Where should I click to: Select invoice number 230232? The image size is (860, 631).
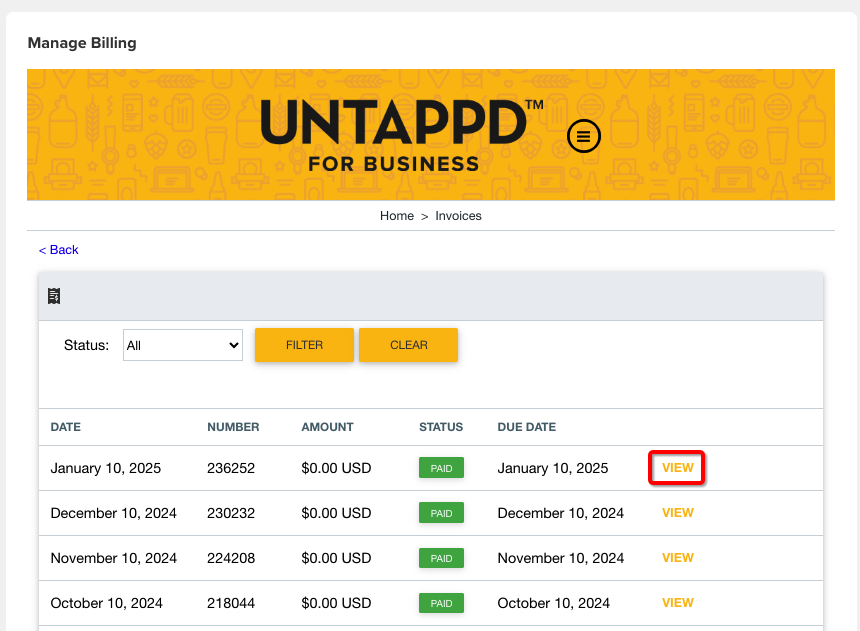tap(231, 513)
